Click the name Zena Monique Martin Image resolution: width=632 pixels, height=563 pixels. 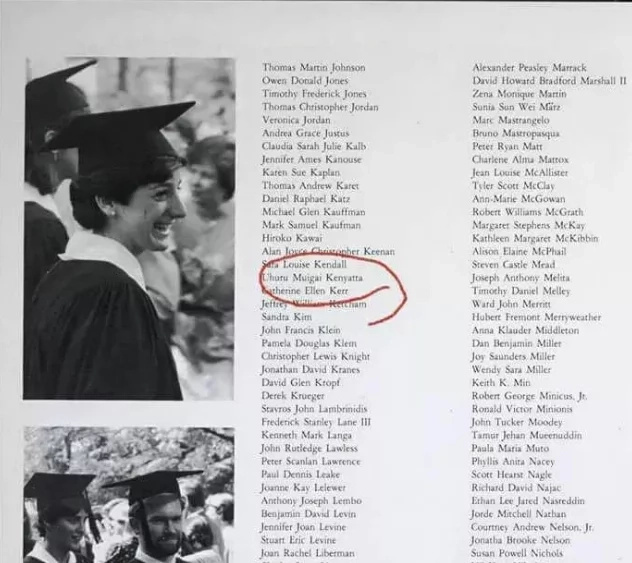click(519, 94)
